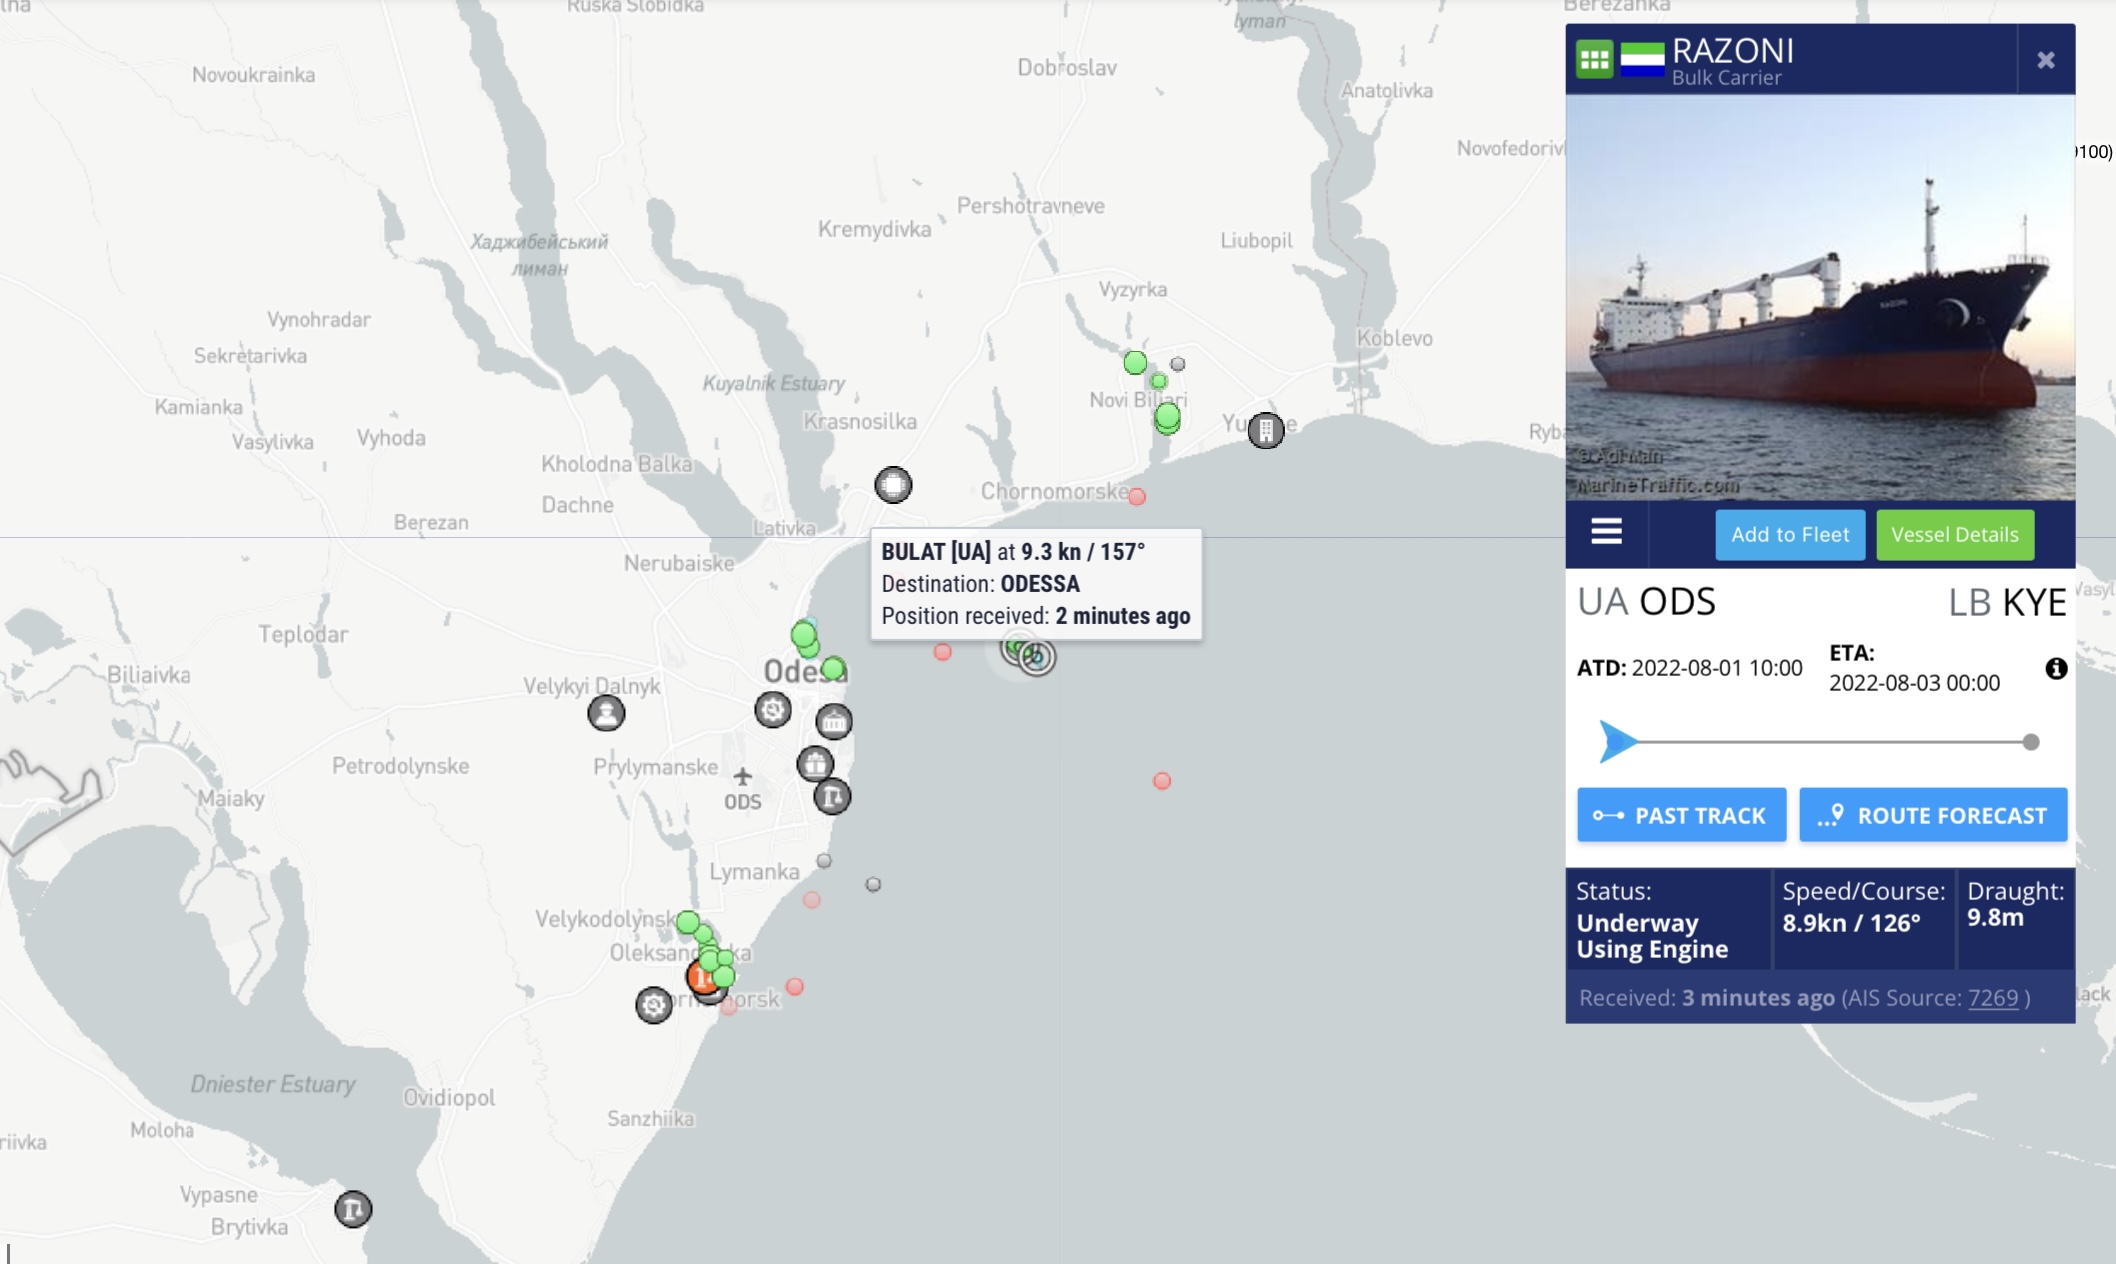Select the building port marker near Yuzhne

[1265, 430]
